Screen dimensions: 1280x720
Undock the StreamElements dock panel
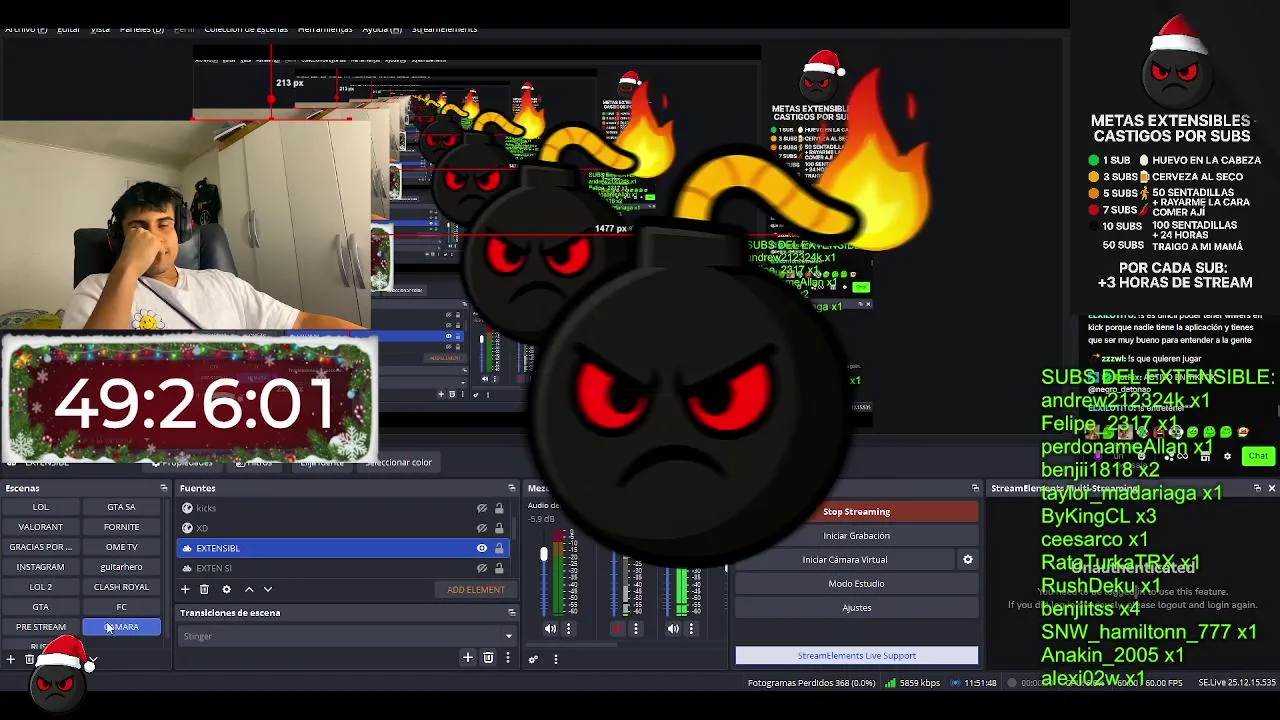click(x=1257, y=488)
